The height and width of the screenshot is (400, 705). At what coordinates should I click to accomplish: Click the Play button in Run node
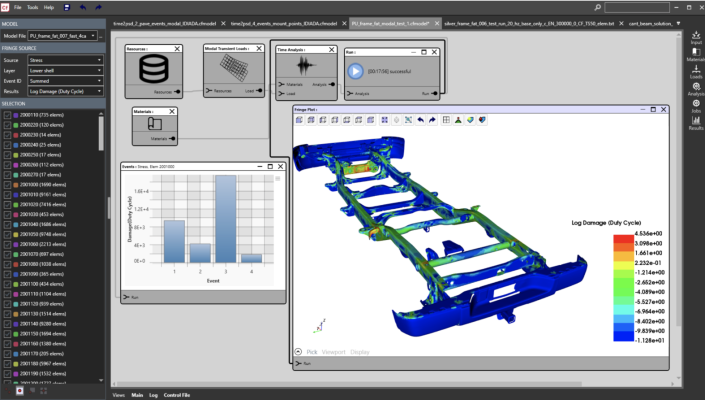tap(355, 71)
